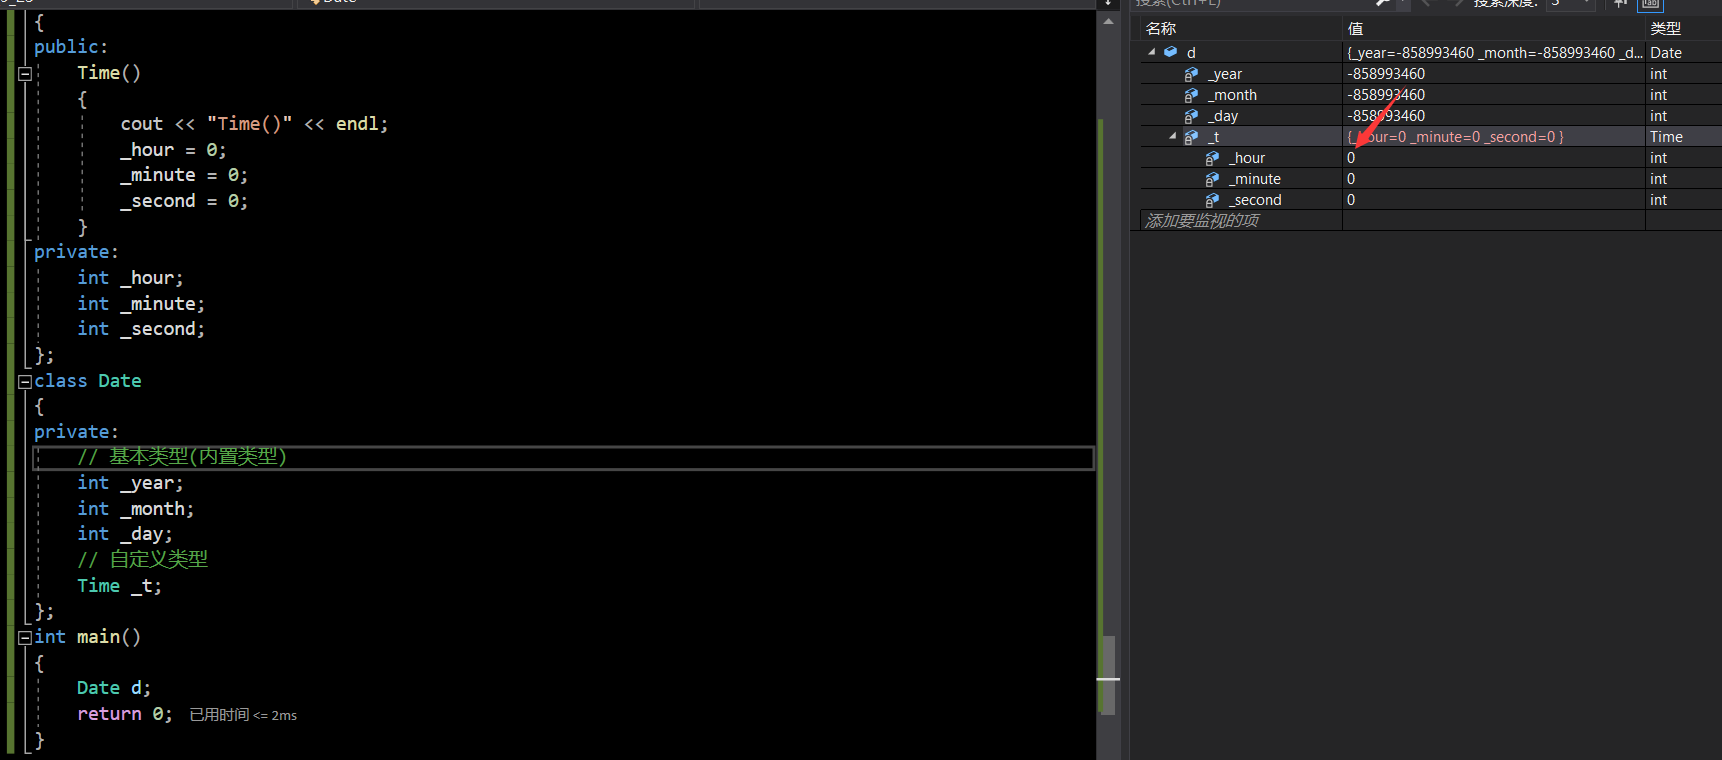Click the private field icon beside _t
The image size is (1722, 760).
[x=1191, y=137]
